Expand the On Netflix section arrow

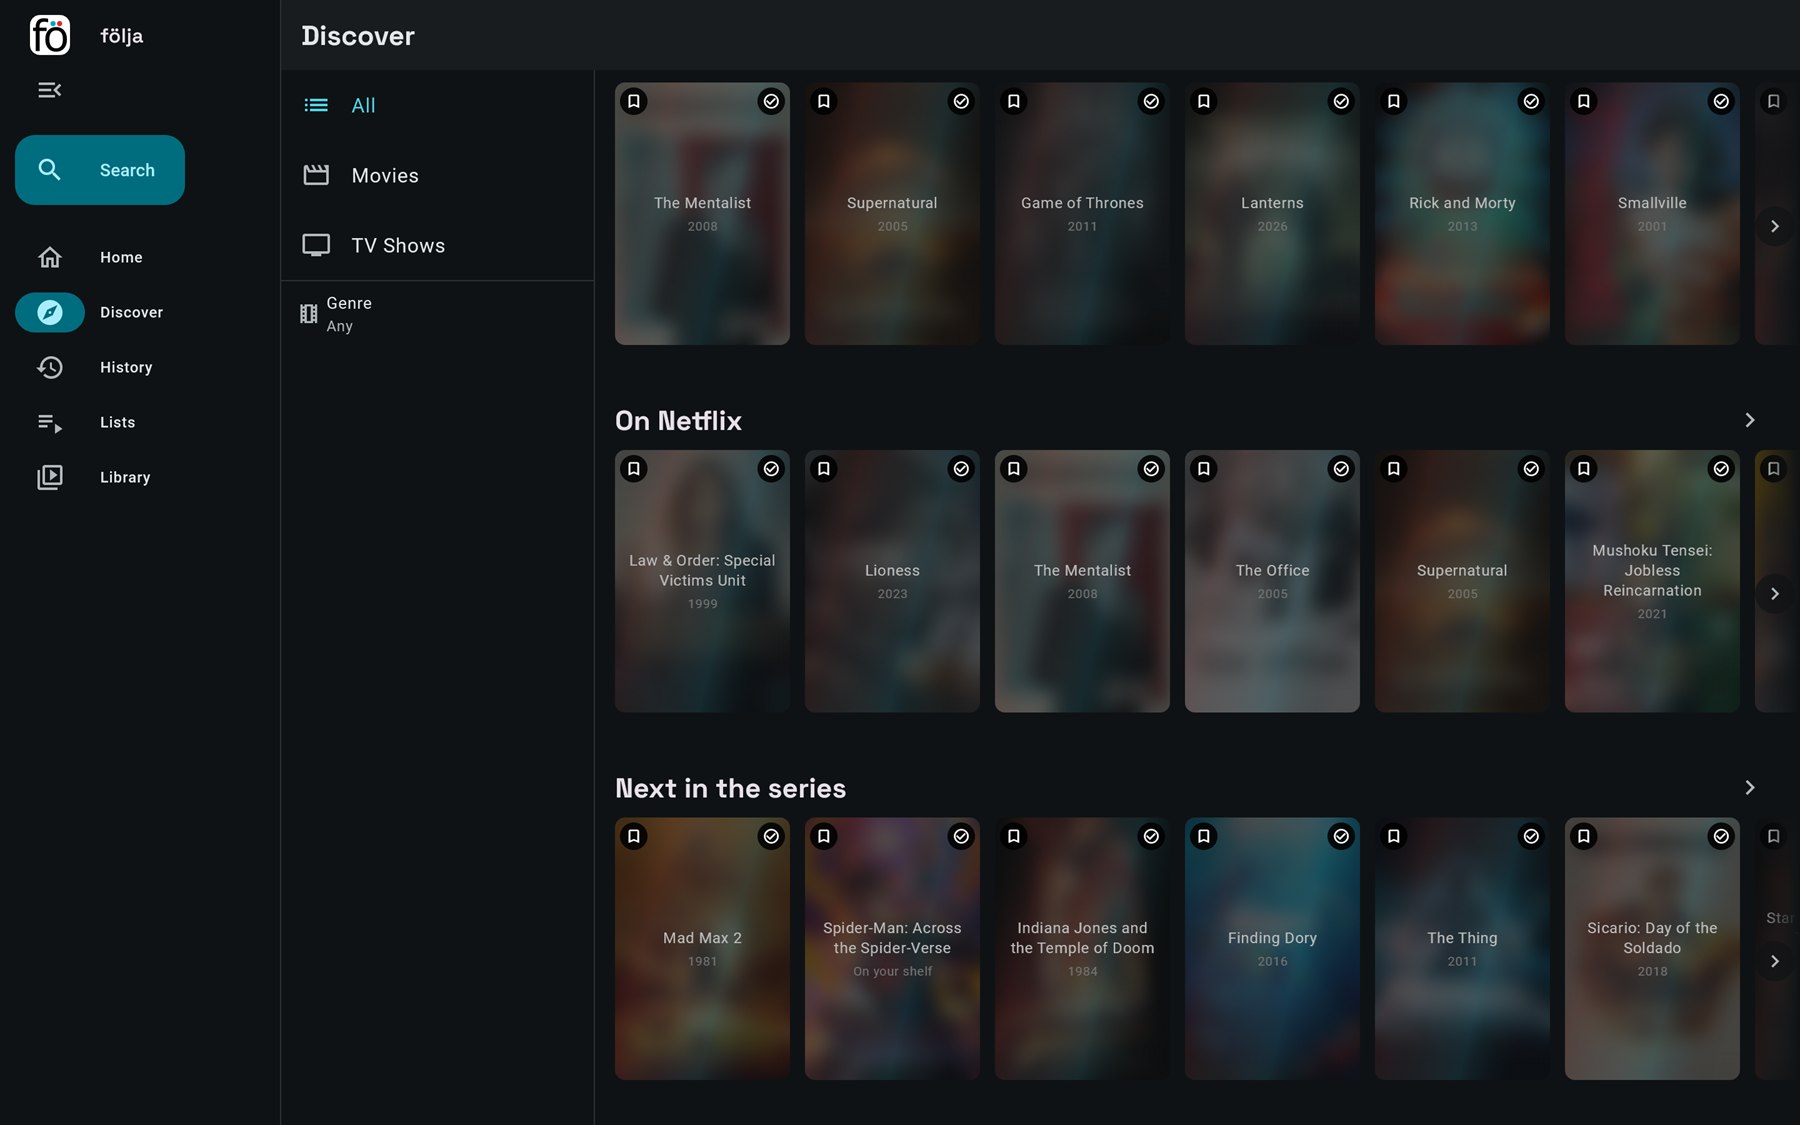1749,420
